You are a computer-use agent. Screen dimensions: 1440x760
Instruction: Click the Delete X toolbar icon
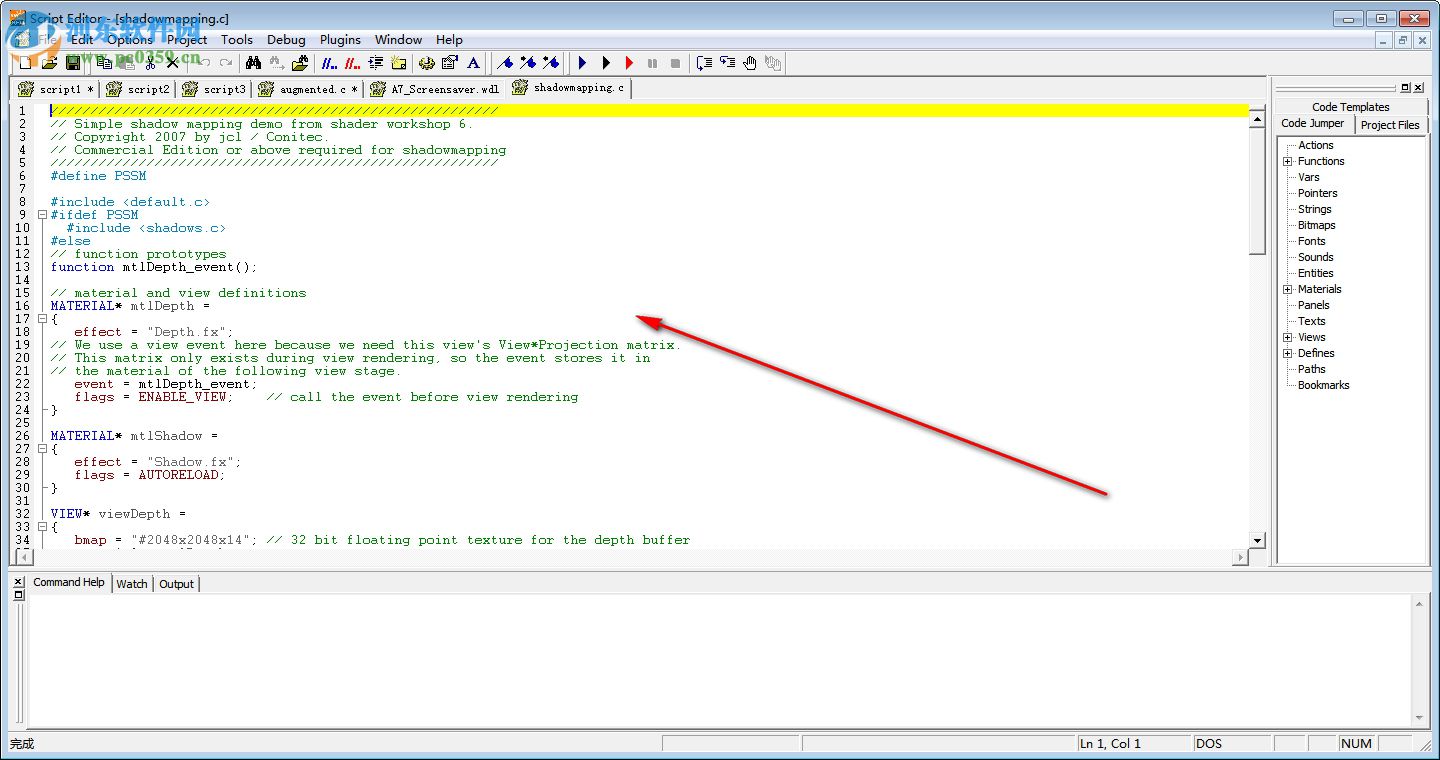pos(173,63)
